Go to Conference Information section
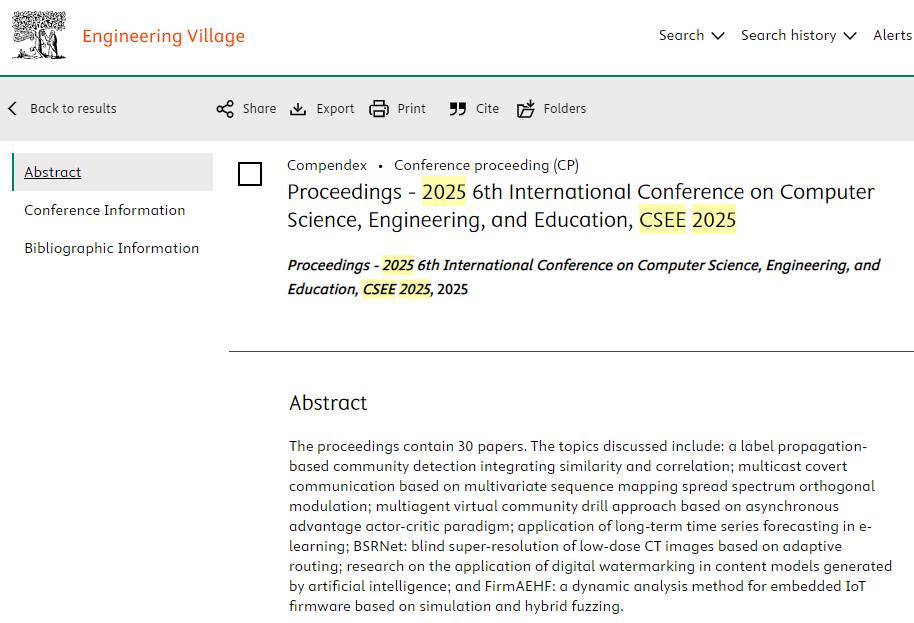 point(105,210)
